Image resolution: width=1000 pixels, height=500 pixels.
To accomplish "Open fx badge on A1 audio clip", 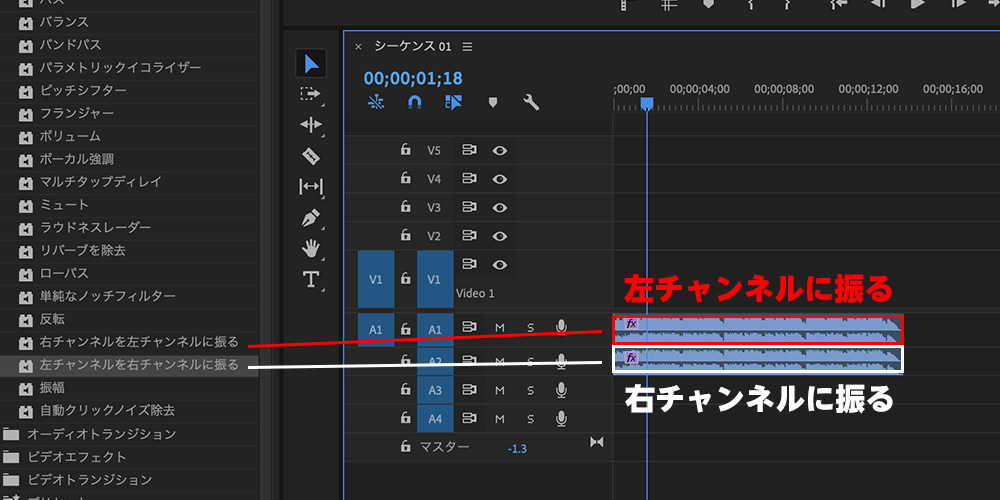I will 631,324.
